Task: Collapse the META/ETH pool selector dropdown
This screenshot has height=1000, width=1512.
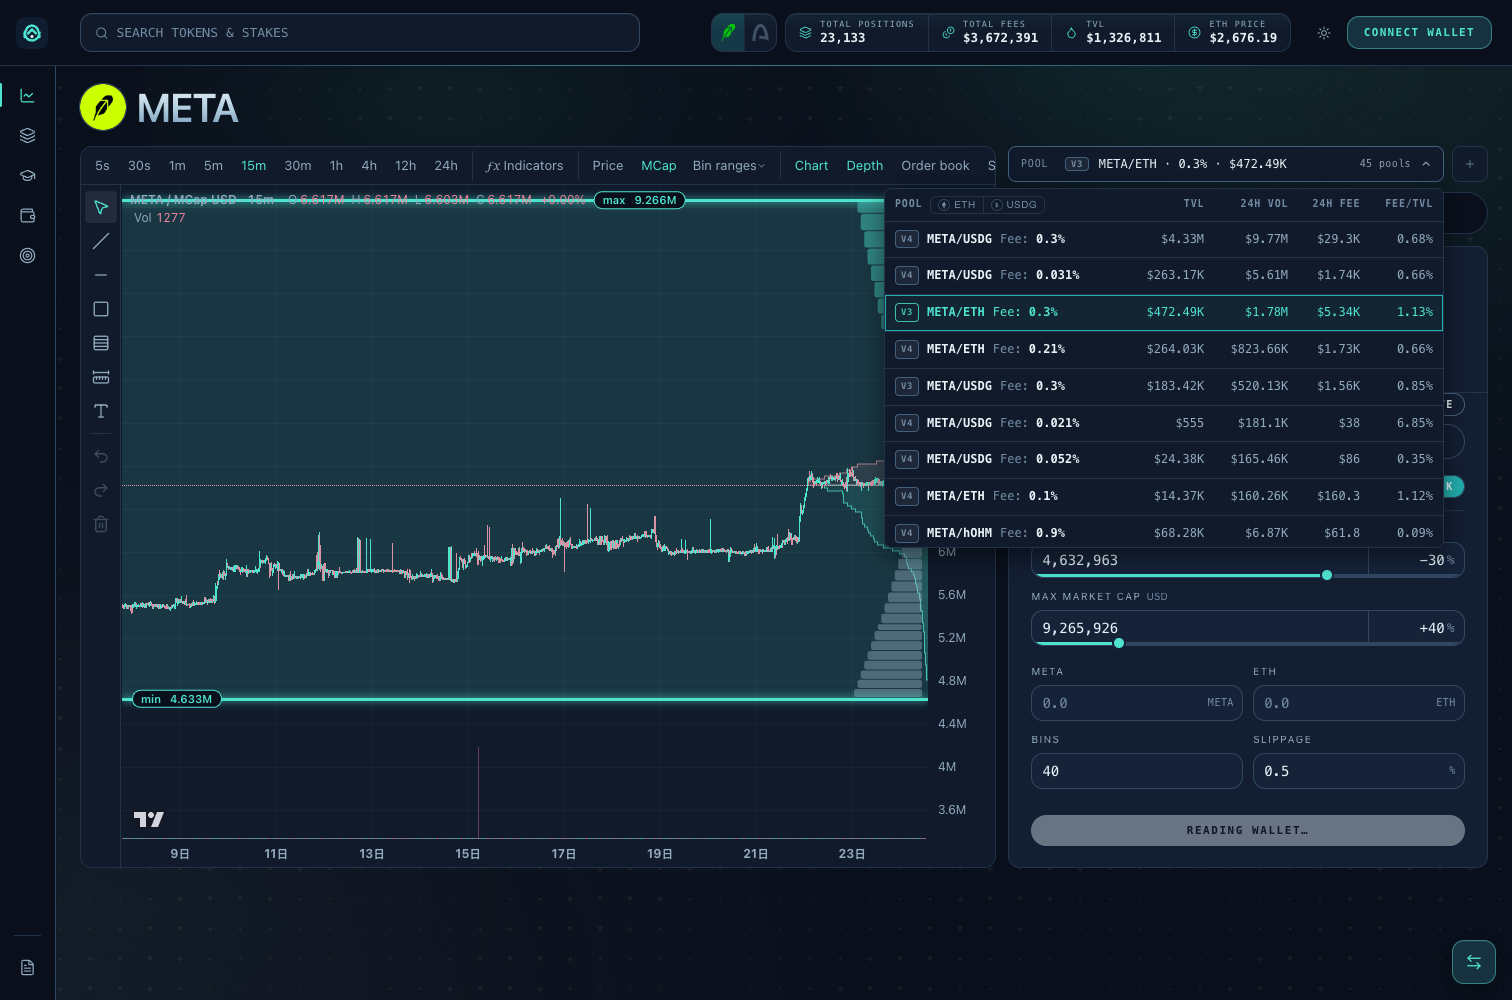Action: 1226,164
